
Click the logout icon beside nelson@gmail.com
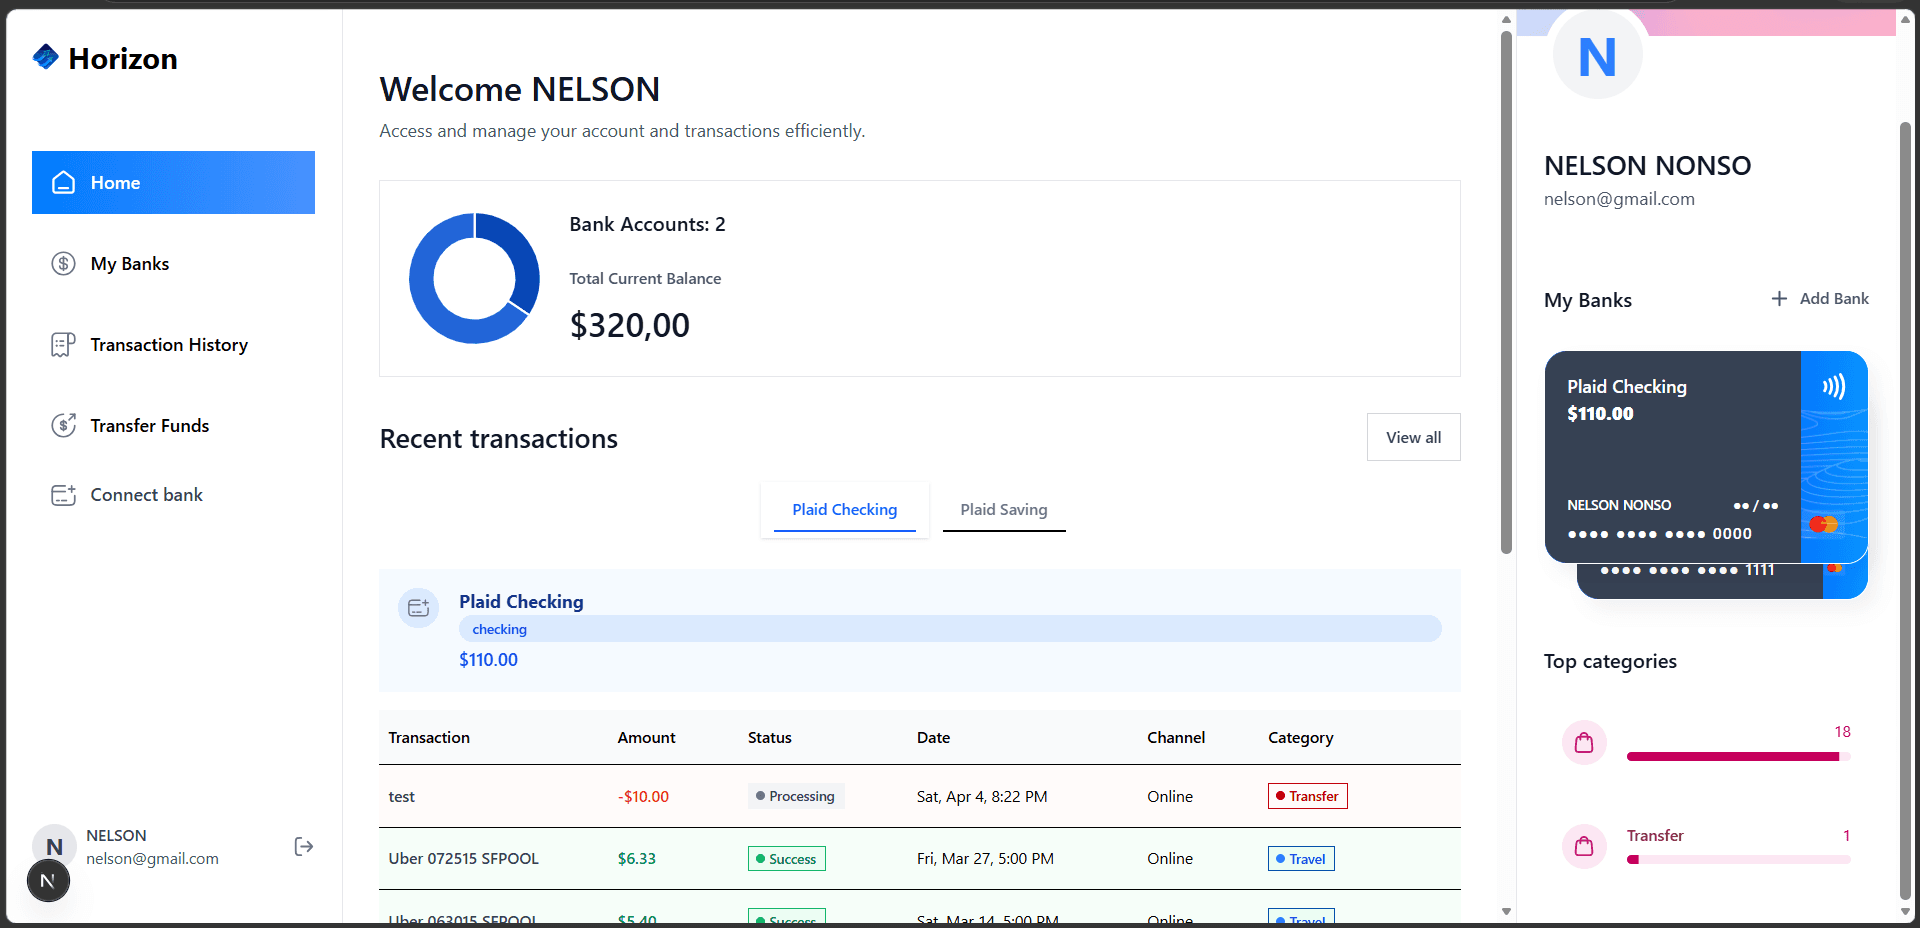click(304, 847)
